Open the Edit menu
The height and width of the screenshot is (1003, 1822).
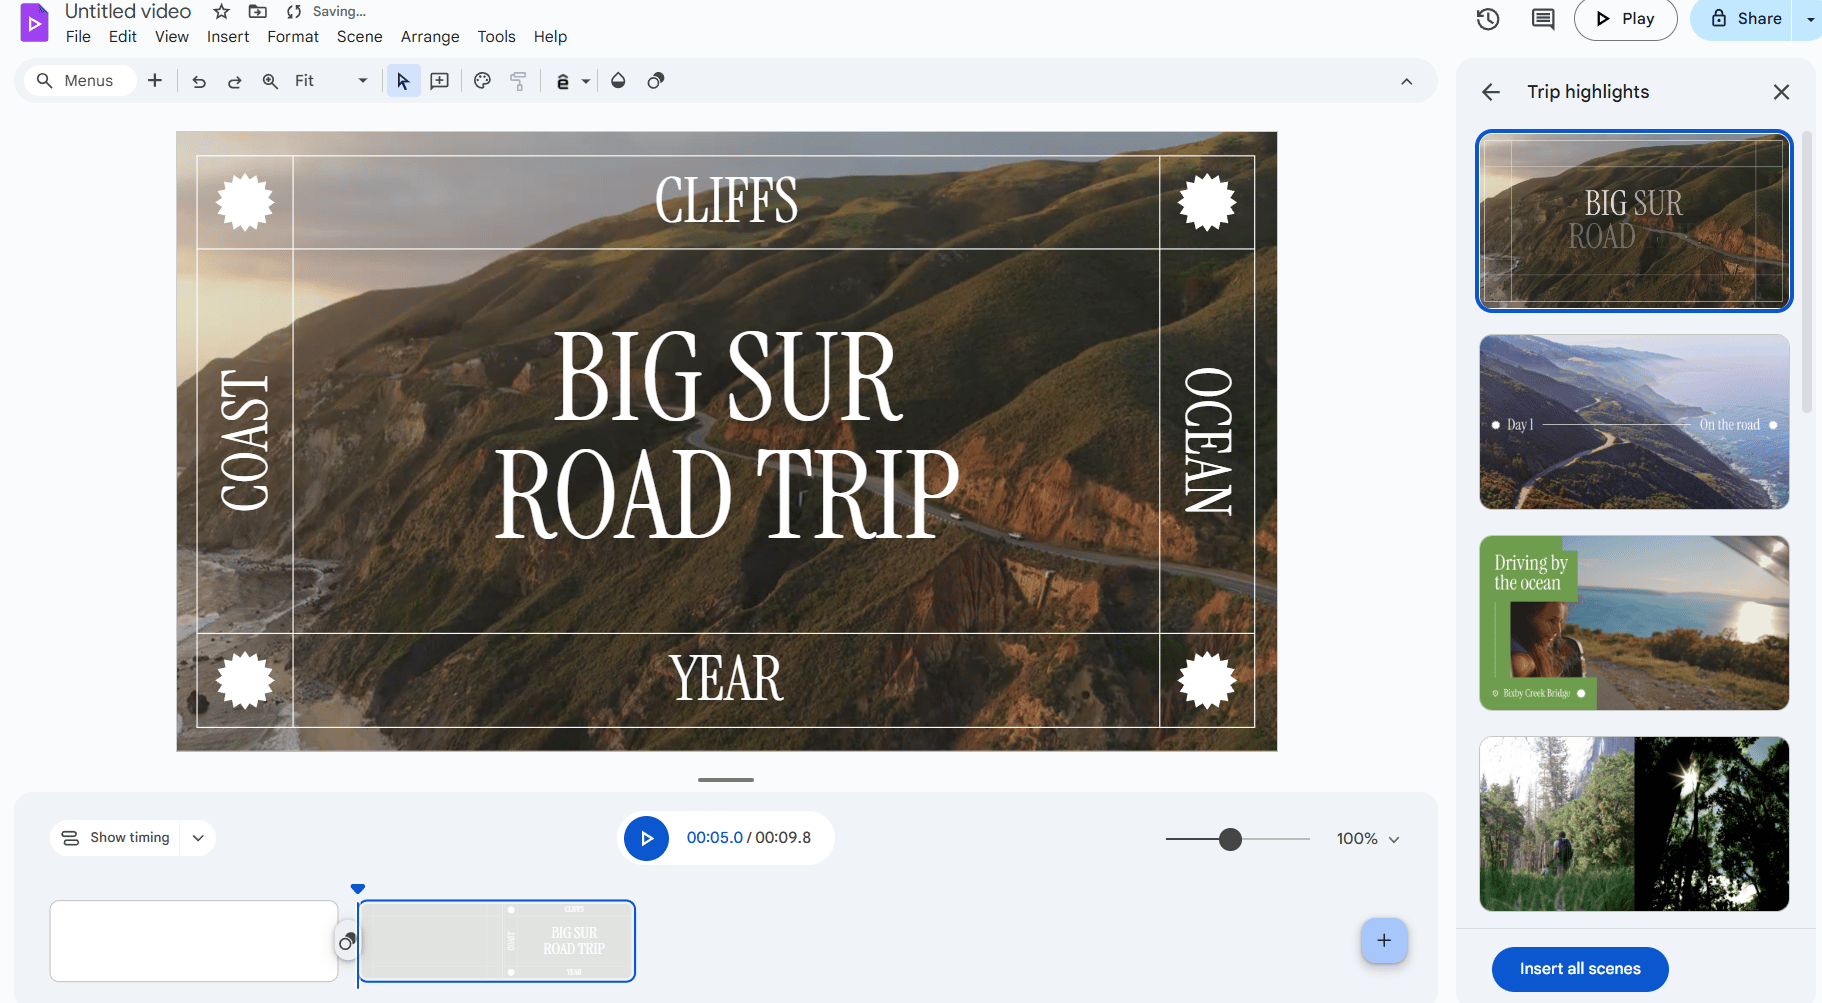[123, 37]
